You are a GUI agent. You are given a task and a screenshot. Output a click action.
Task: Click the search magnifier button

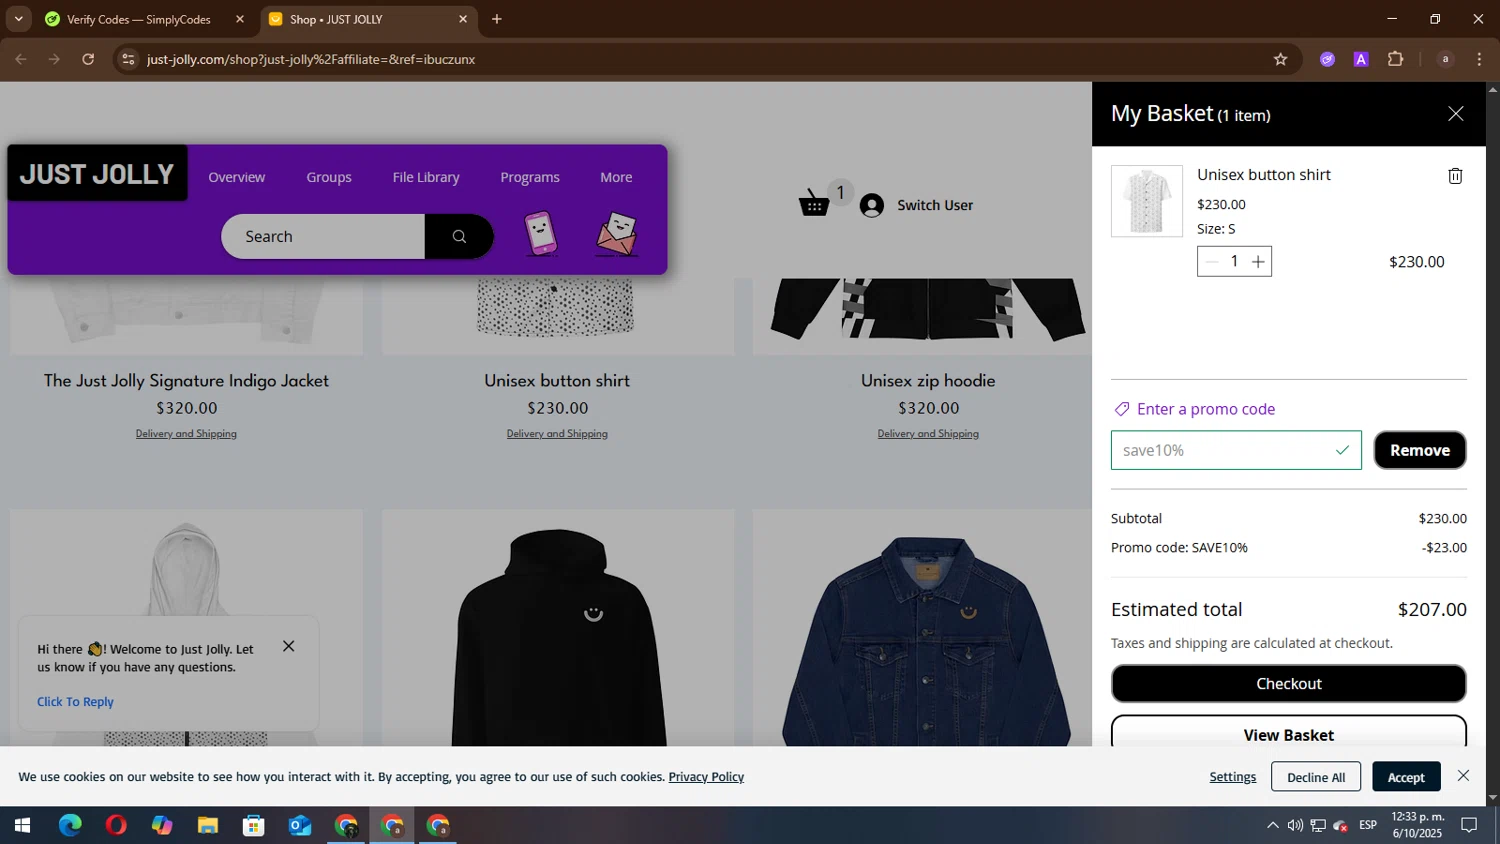[459, 236]
